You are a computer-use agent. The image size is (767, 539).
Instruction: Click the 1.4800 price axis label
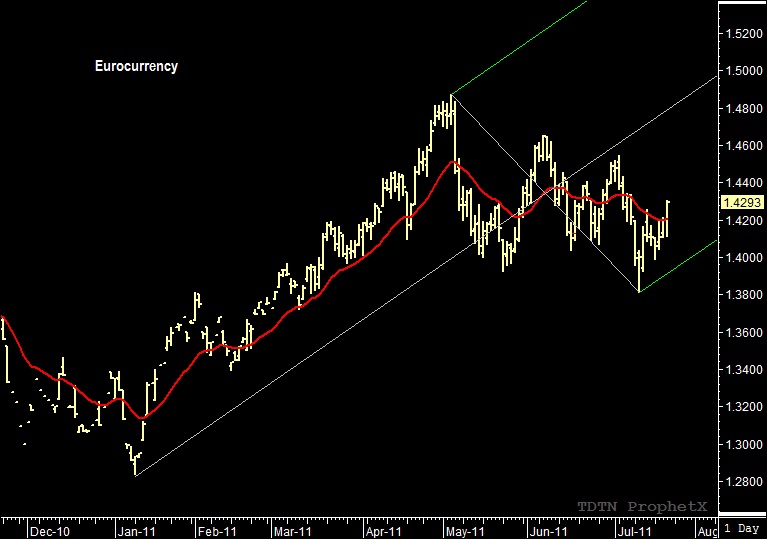pyautogui.click(x=744, y=109)
